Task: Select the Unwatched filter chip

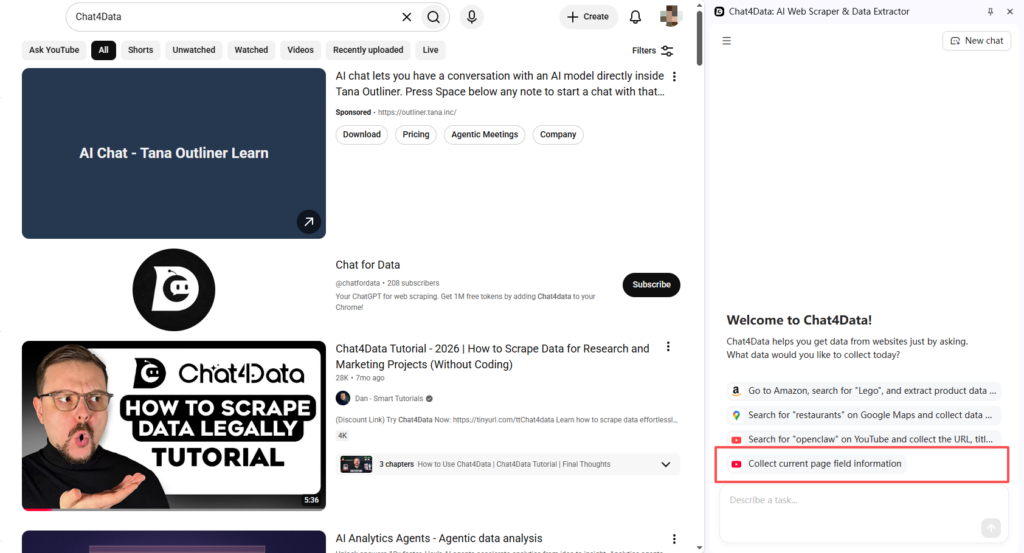Action: click(194, 50)
